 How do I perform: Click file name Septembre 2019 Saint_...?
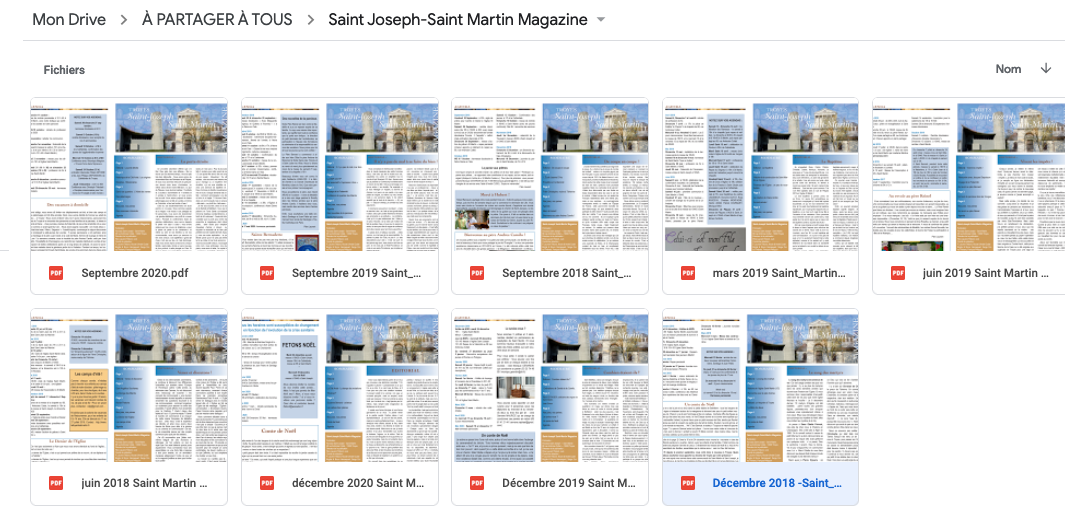(x=357, y=273)
